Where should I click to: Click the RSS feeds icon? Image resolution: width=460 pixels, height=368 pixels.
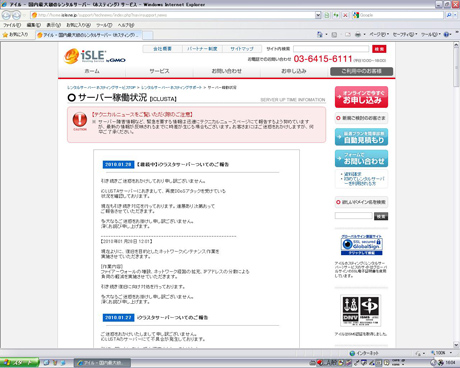[334, 34]
